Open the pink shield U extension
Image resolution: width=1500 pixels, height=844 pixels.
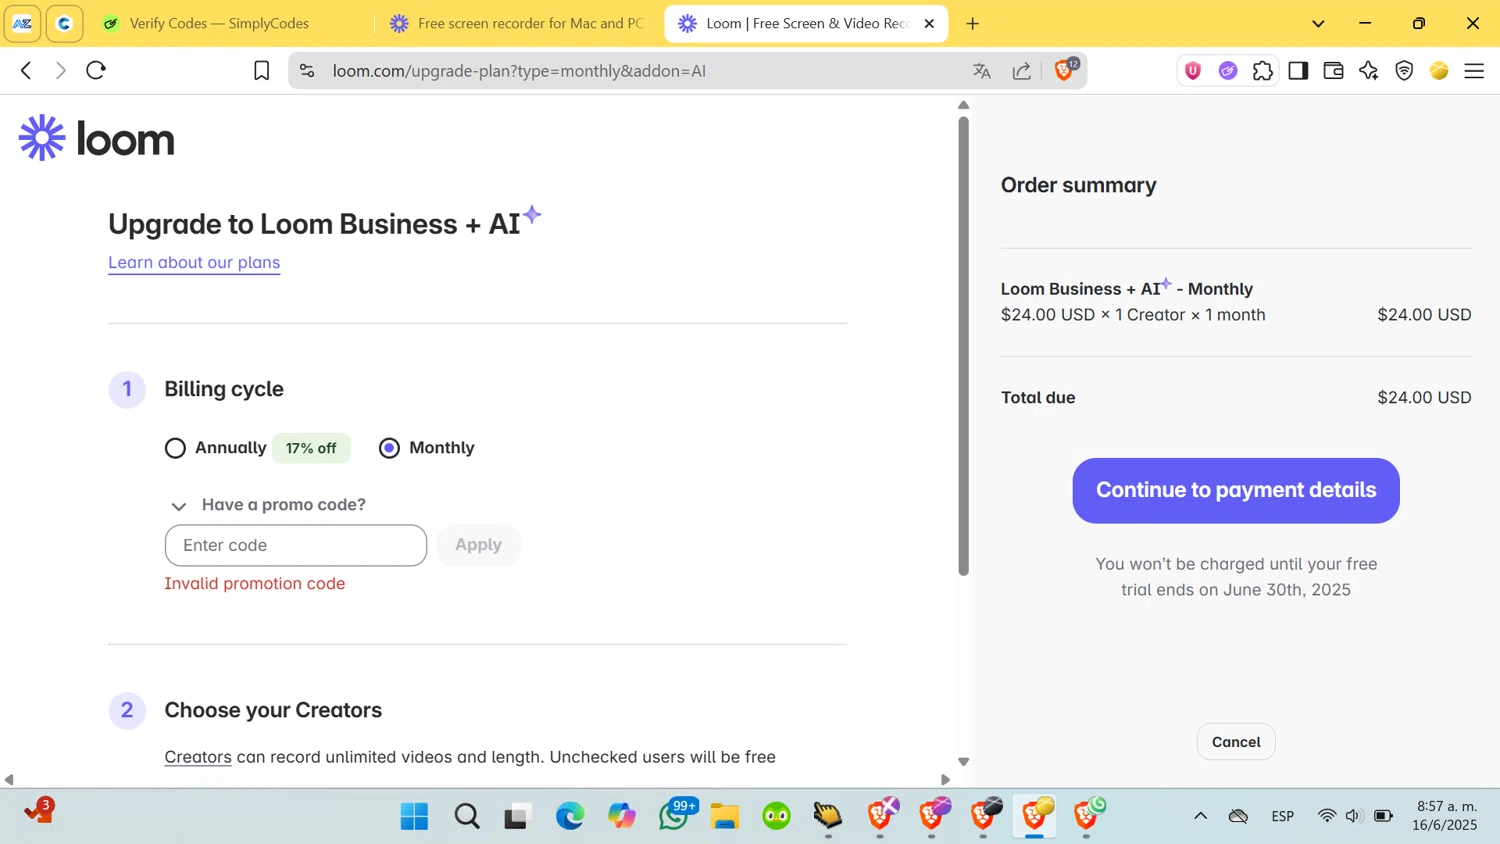(1193, 71)
